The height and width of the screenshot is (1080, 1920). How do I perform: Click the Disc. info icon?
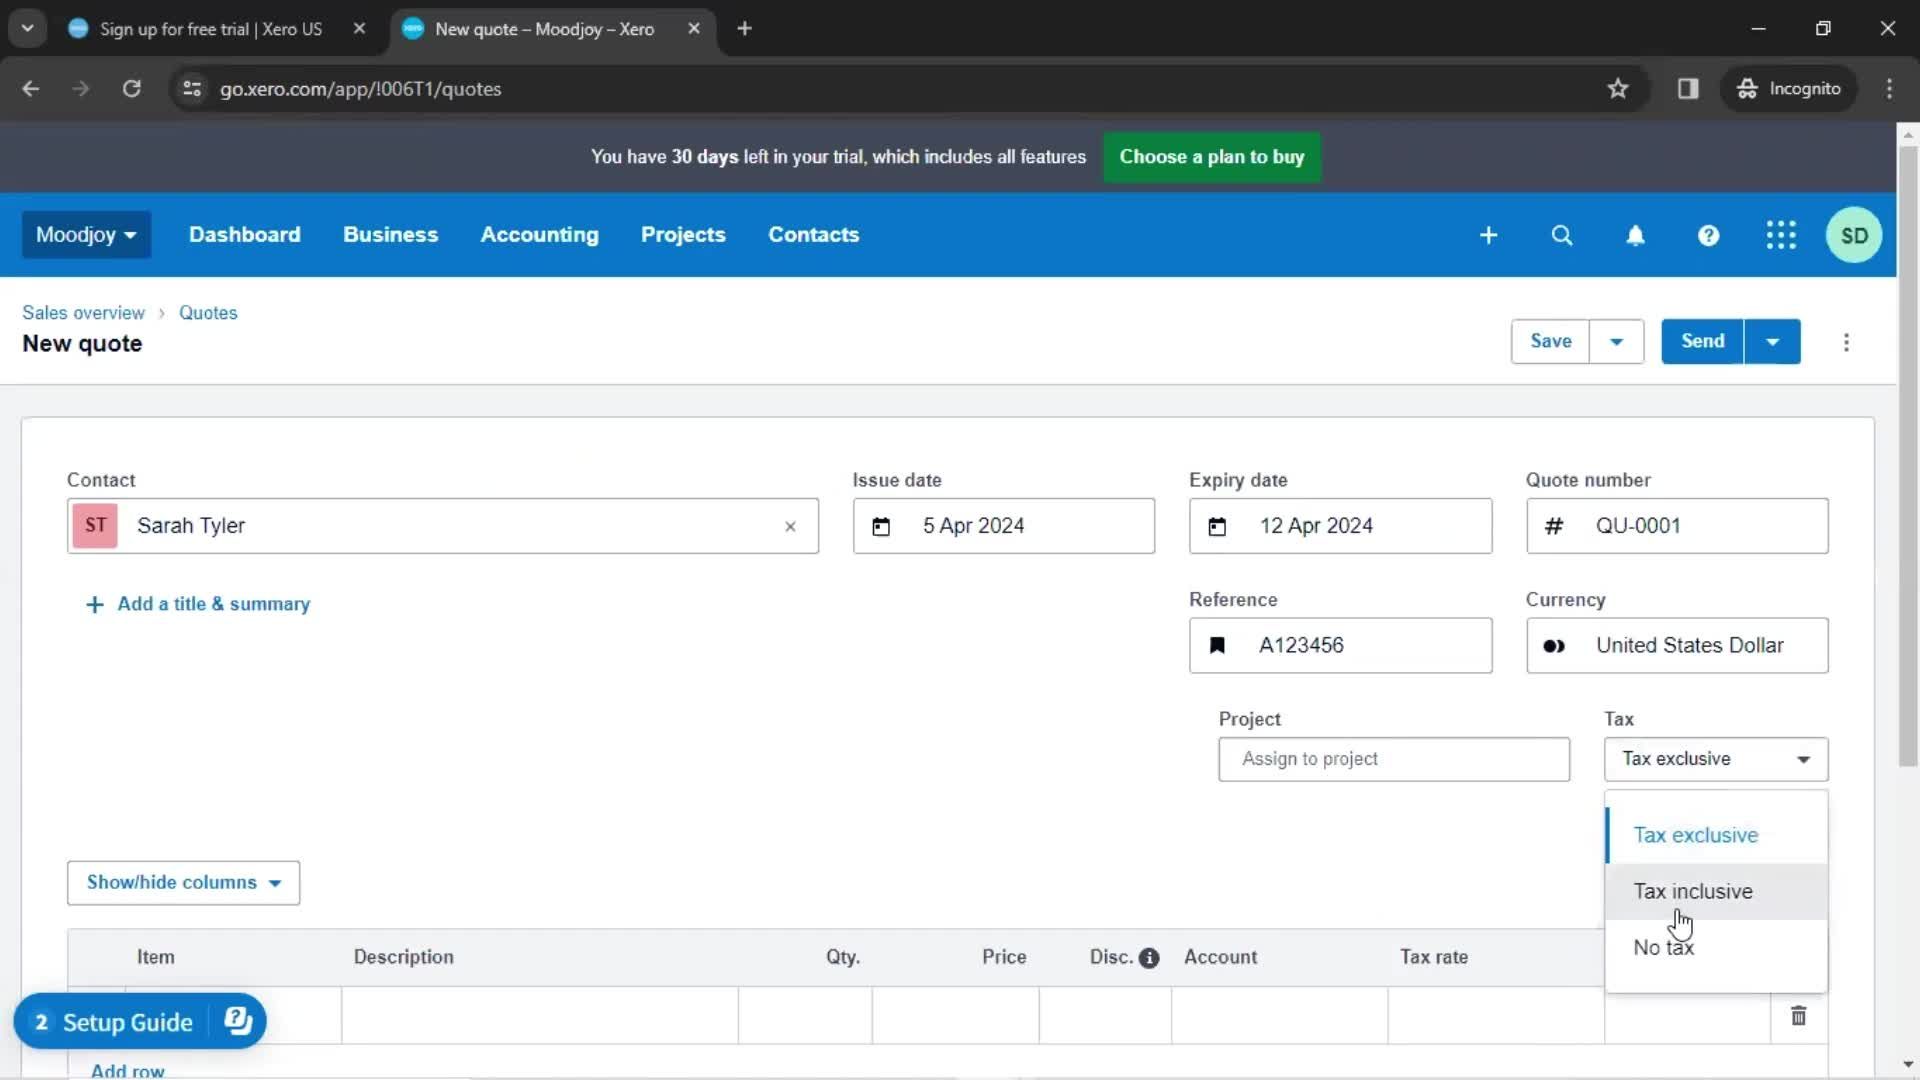[x=1149, y=958]
